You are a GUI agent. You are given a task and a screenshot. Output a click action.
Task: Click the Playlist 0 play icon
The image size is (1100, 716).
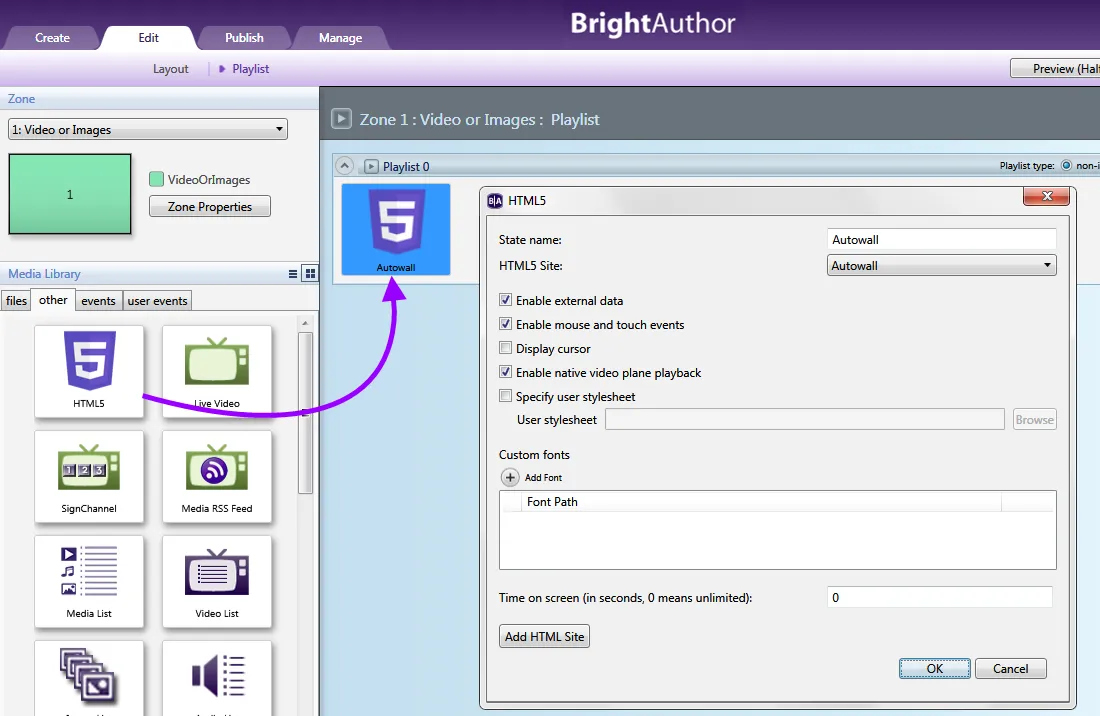tap(371, 167)
